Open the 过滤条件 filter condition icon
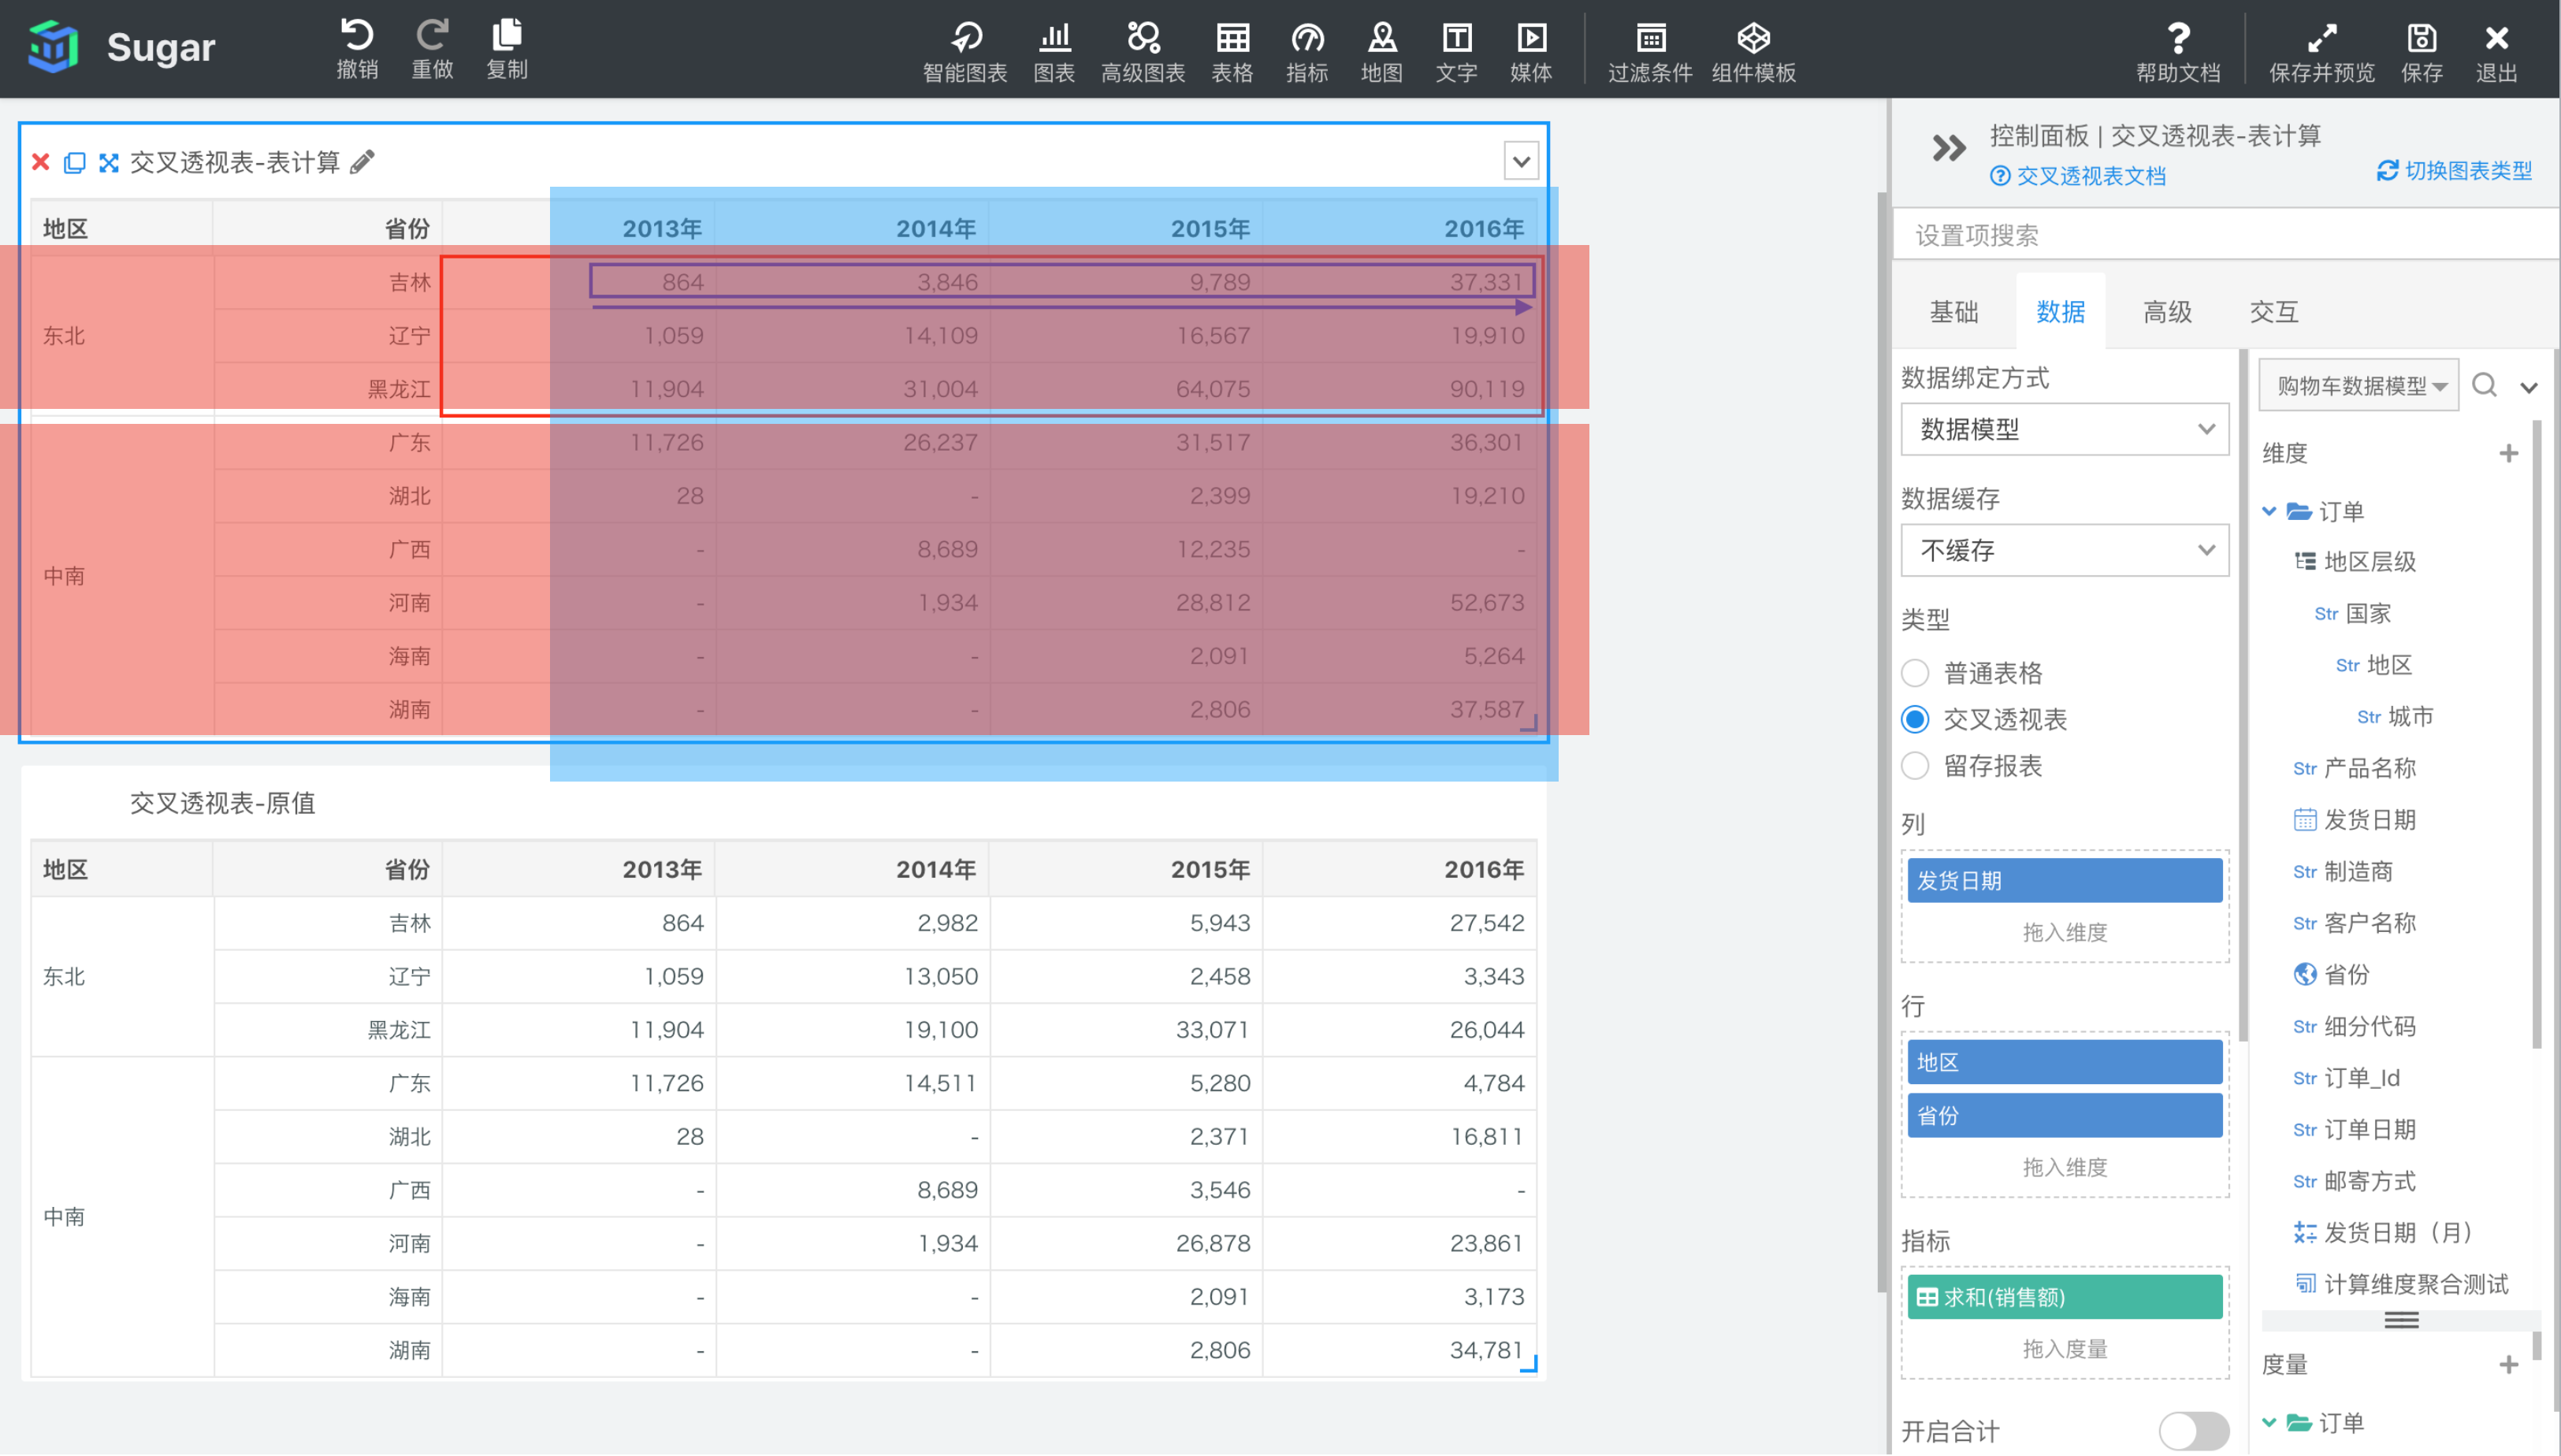This screenshot has width=2561, height=1456. click(1650, 52)
